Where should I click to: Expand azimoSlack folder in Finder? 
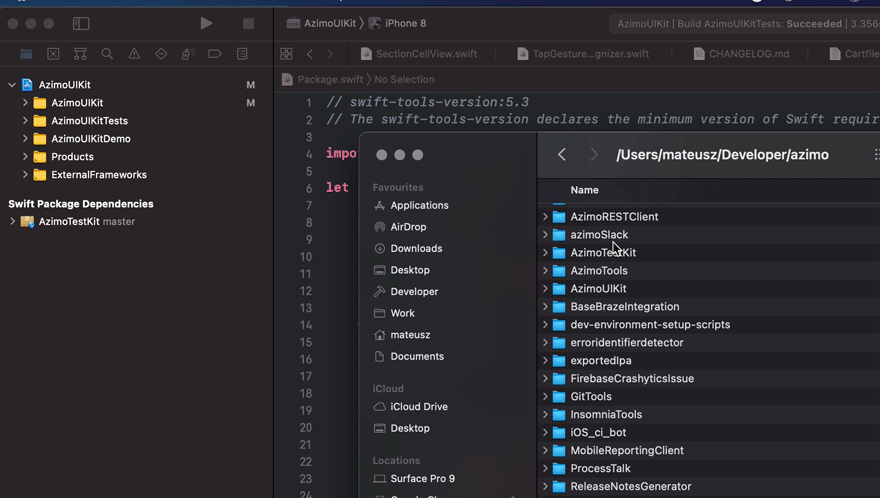pos(544,235)
